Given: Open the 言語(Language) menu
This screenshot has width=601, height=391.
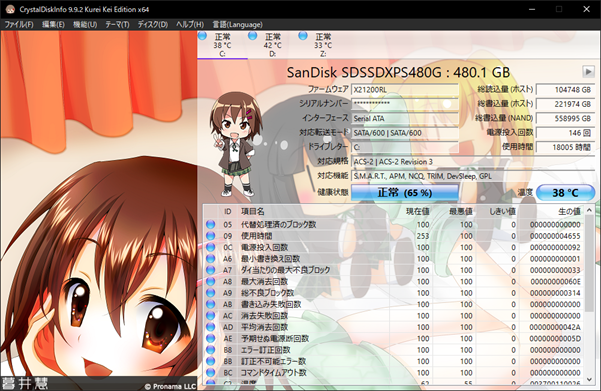Looking at the screenshot, I should pyautogui.click(x=238, y=25).
